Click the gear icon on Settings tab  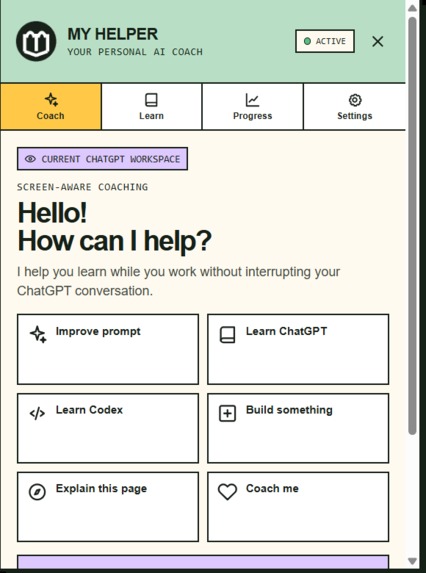[355, 100]
